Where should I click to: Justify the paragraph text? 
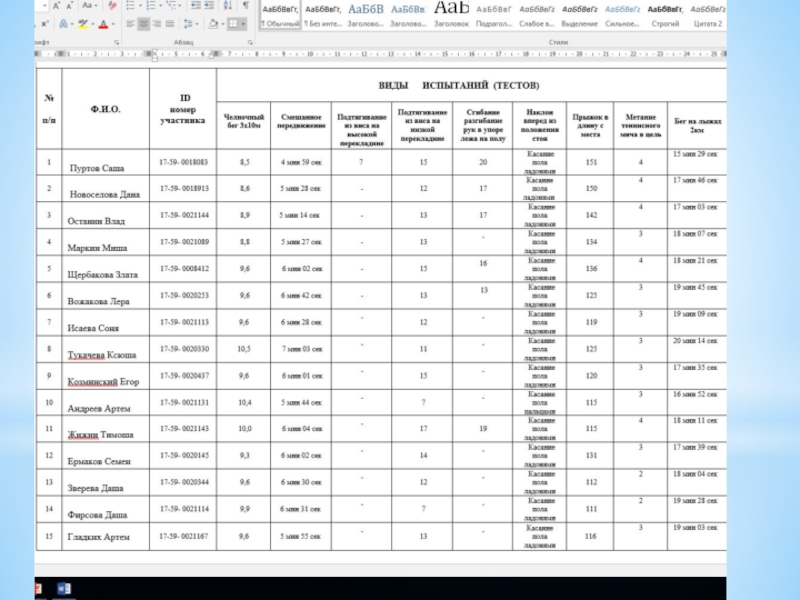[x=170, y=23]
